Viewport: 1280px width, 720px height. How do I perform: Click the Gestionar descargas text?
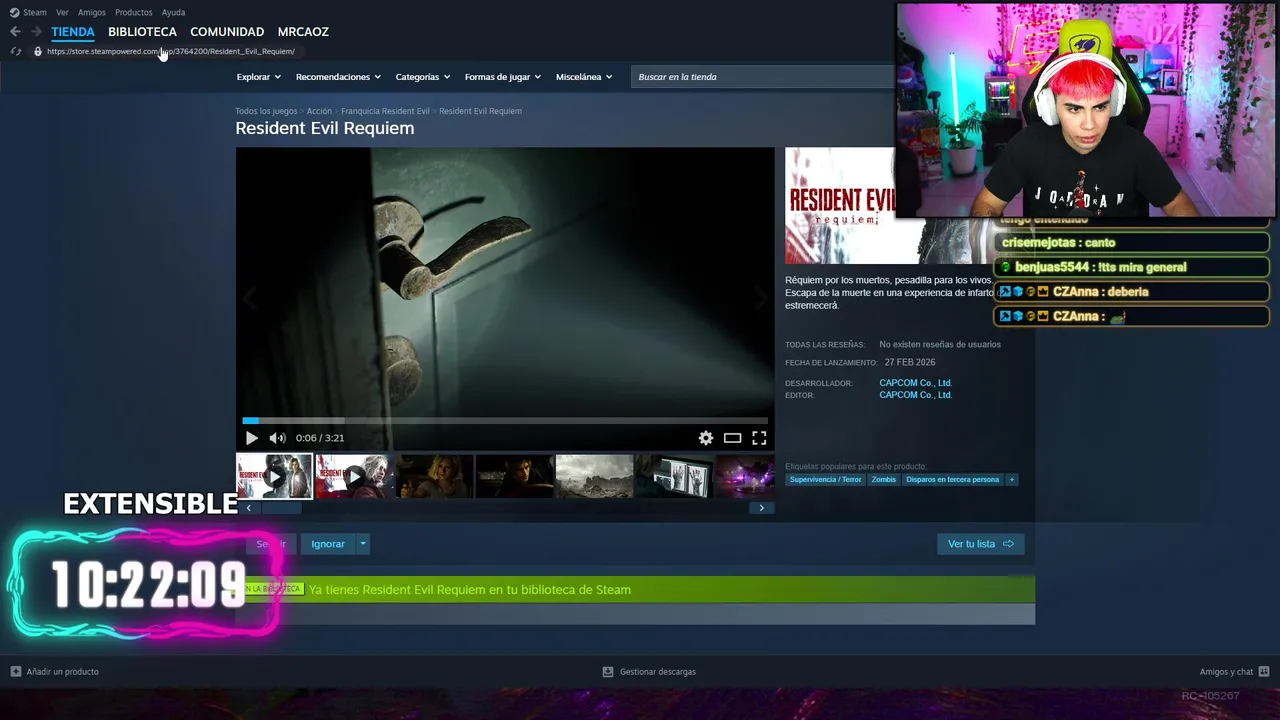658,672
